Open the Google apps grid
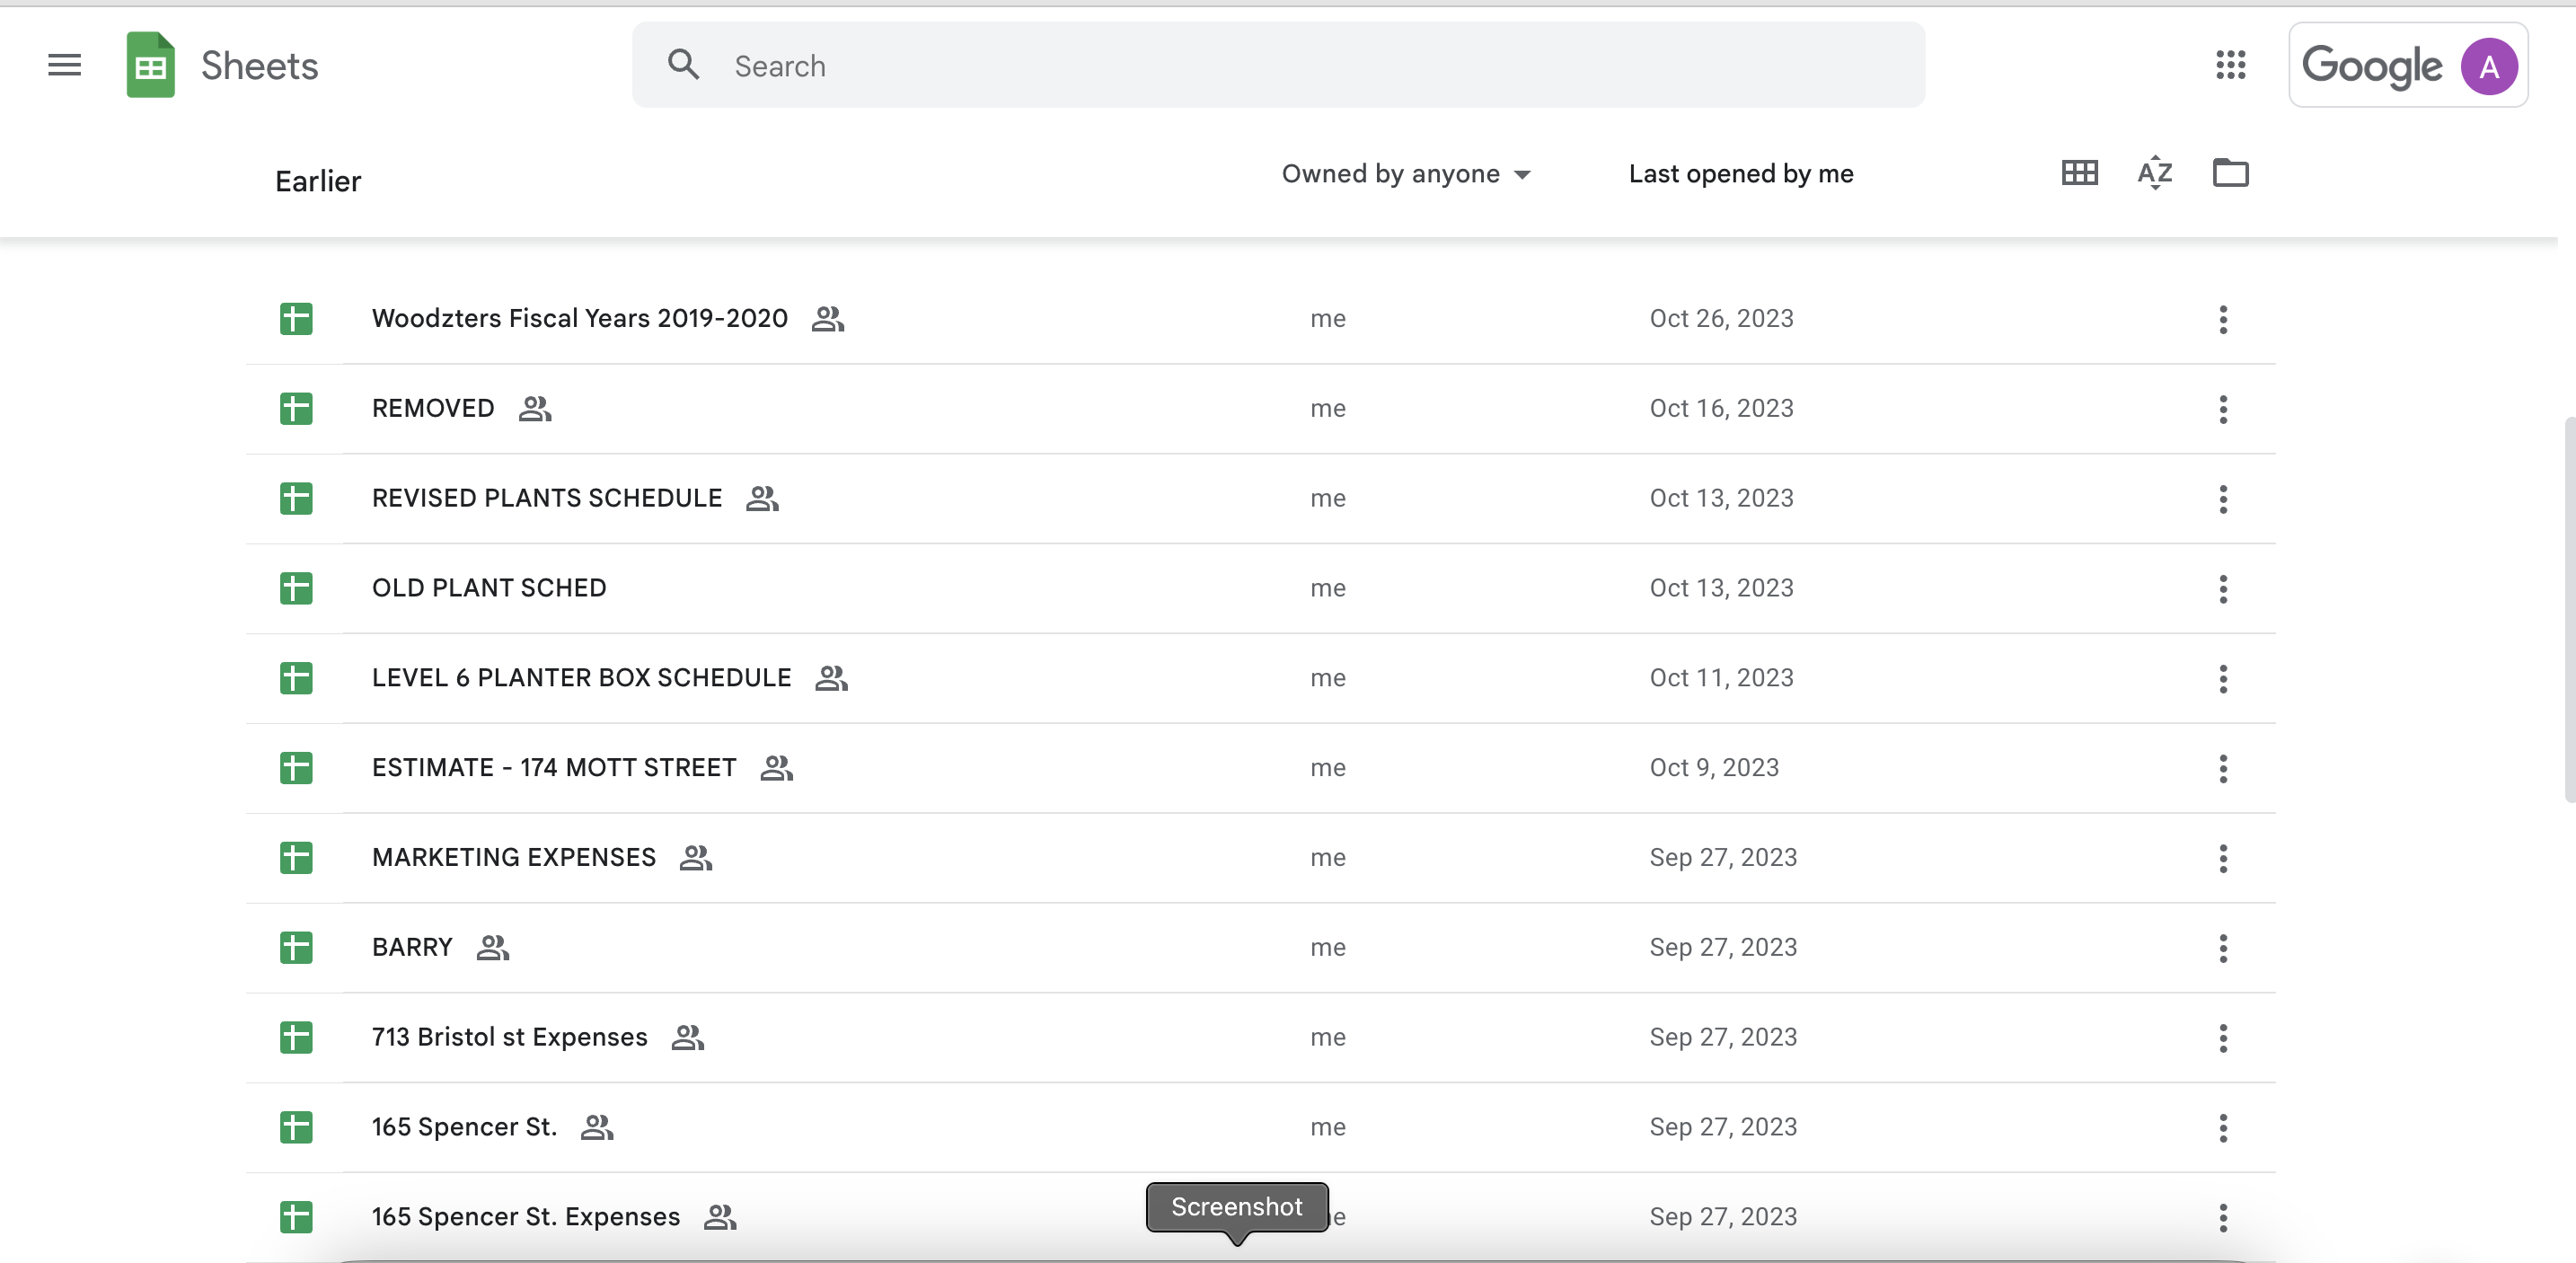This screenshot has width=2576, height=1263. [x=2230, y=66]
